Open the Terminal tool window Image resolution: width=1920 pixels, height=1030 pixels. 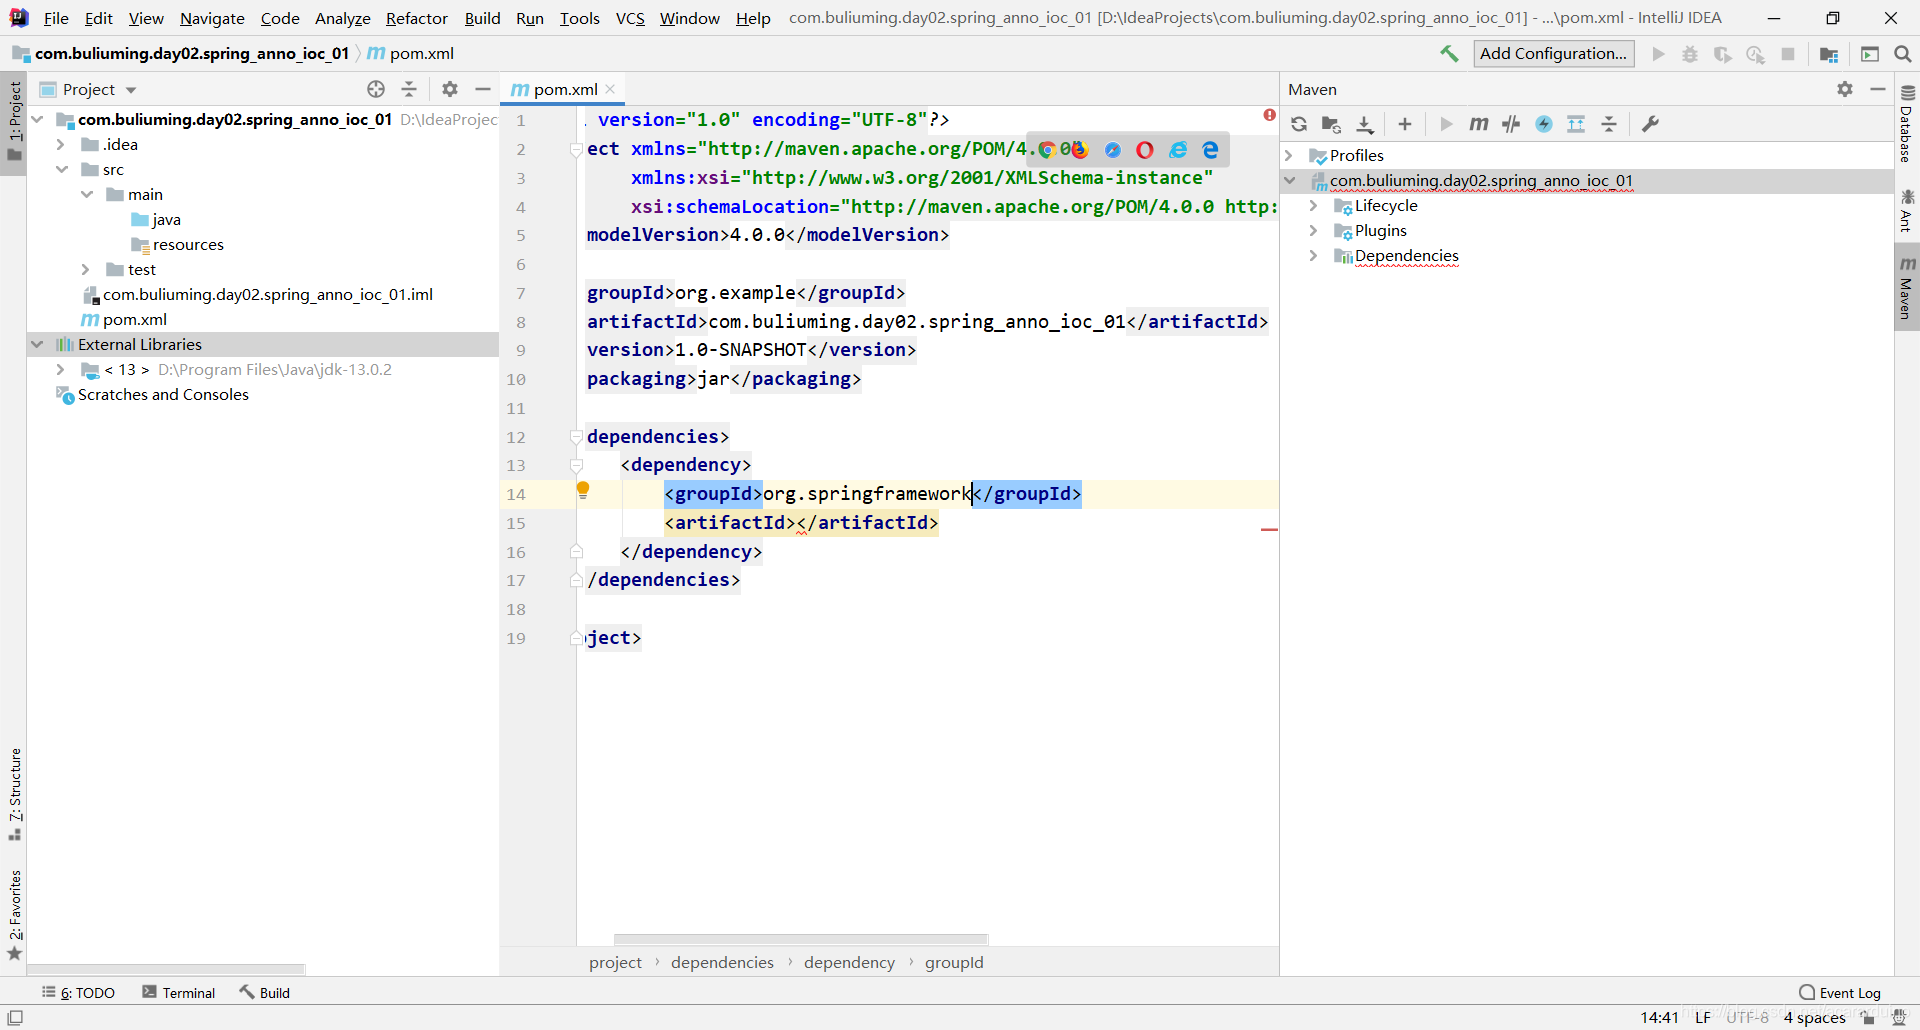point(179,993)
